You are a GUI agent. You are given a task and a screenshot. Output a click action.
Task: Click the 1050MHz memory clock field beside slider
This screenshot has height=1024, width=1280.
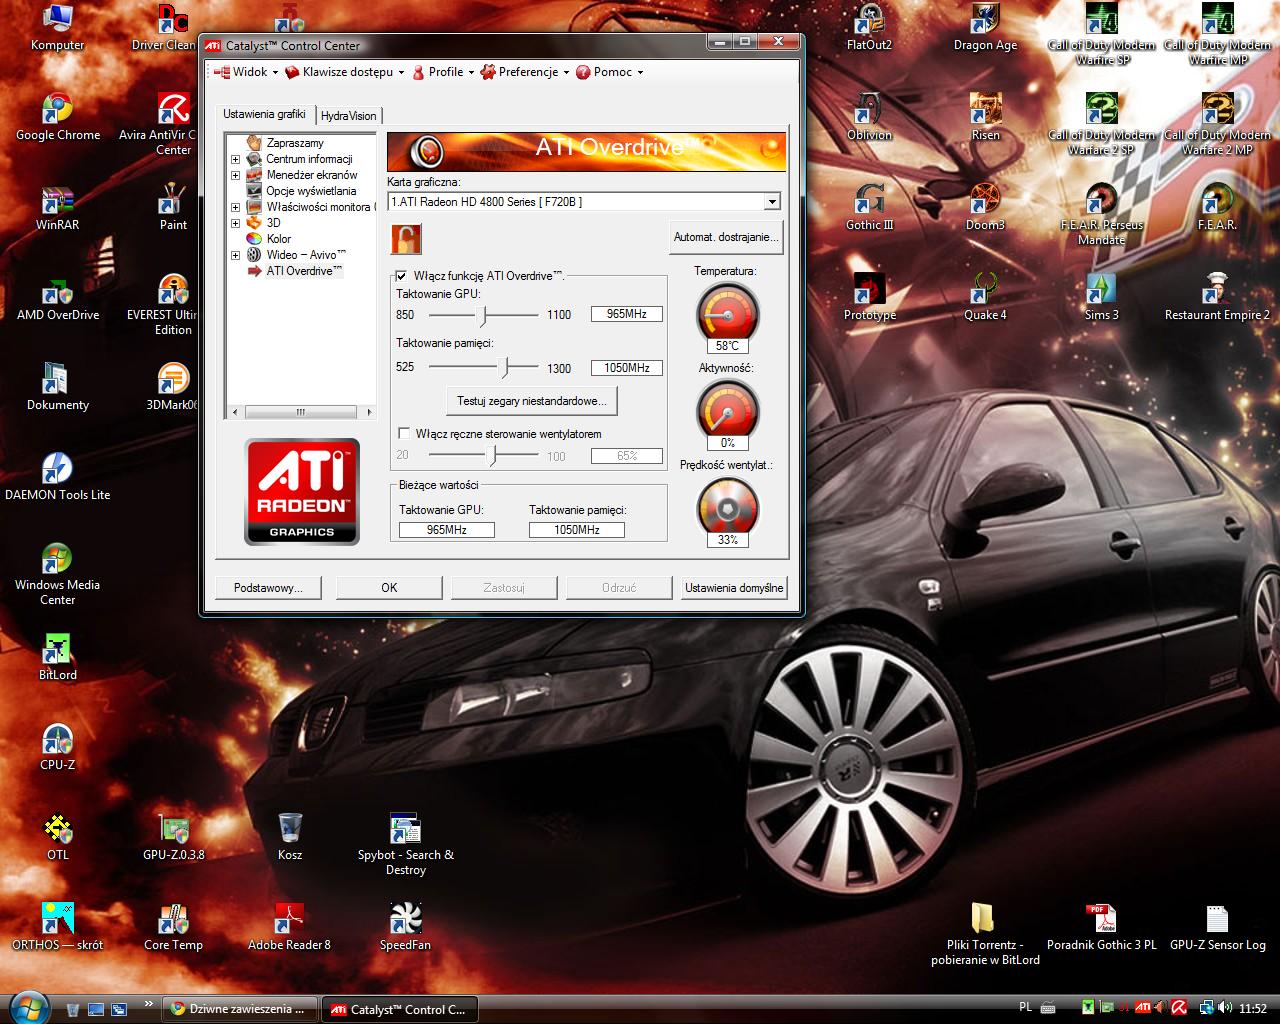pyautogui.click(x=626, y=368)
